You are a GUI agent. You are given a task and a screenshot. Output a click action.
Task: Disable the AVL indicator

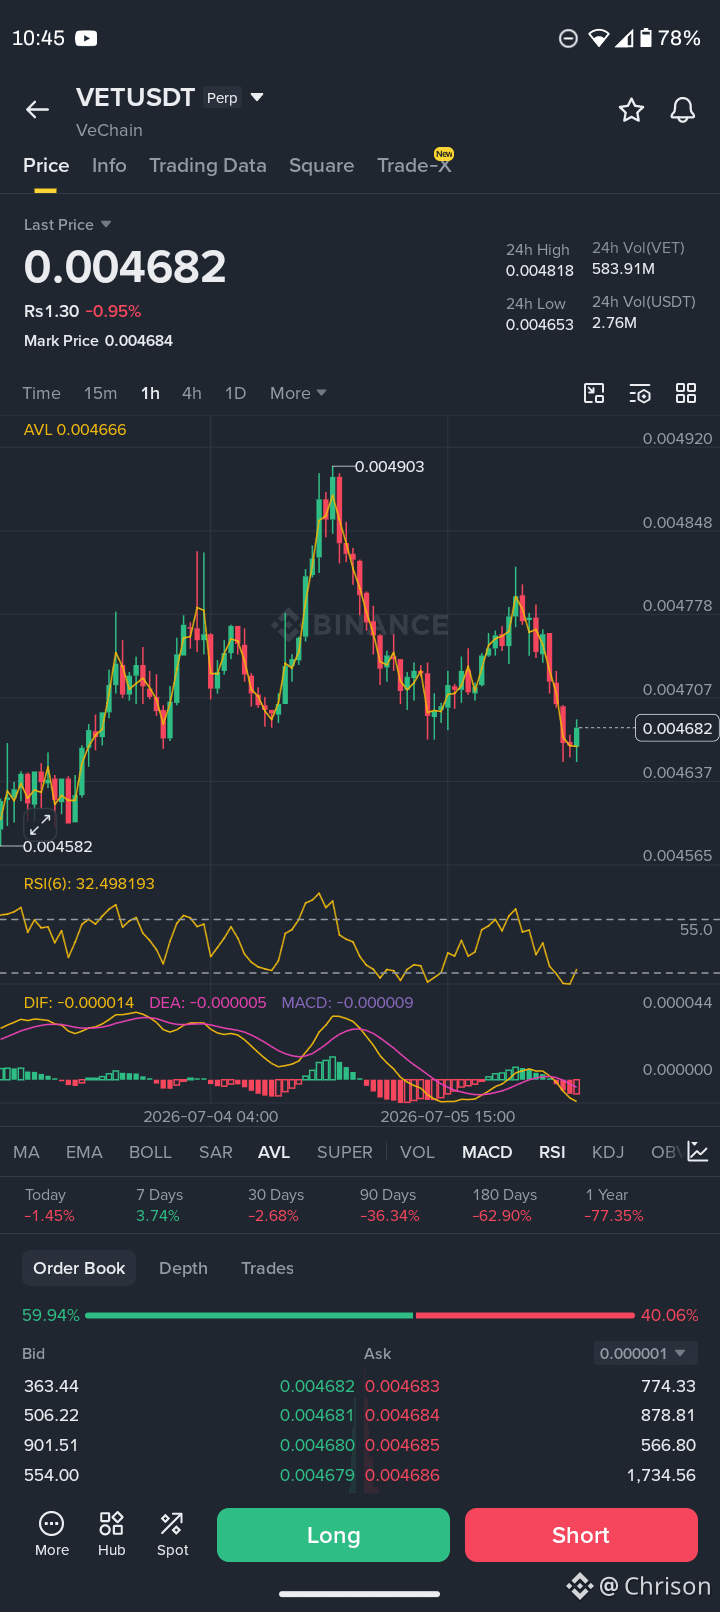(274, 1152)
